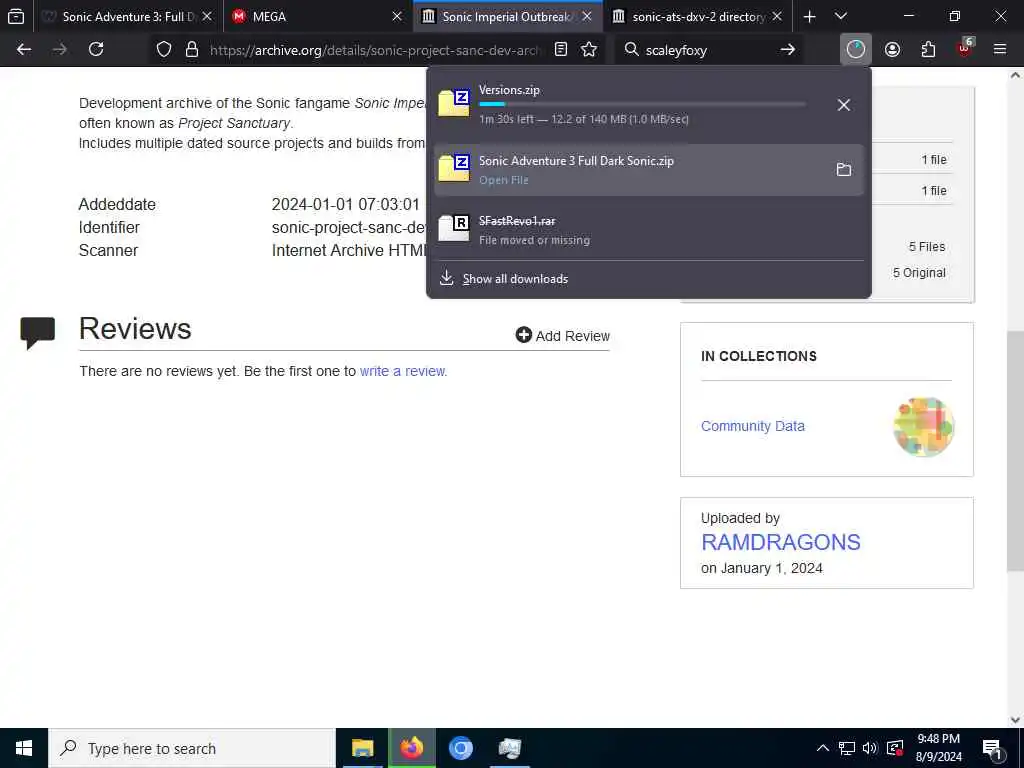Click the Reviews speech bubble icon
The height and width of the screenshot is (768, 1024).
37,332
